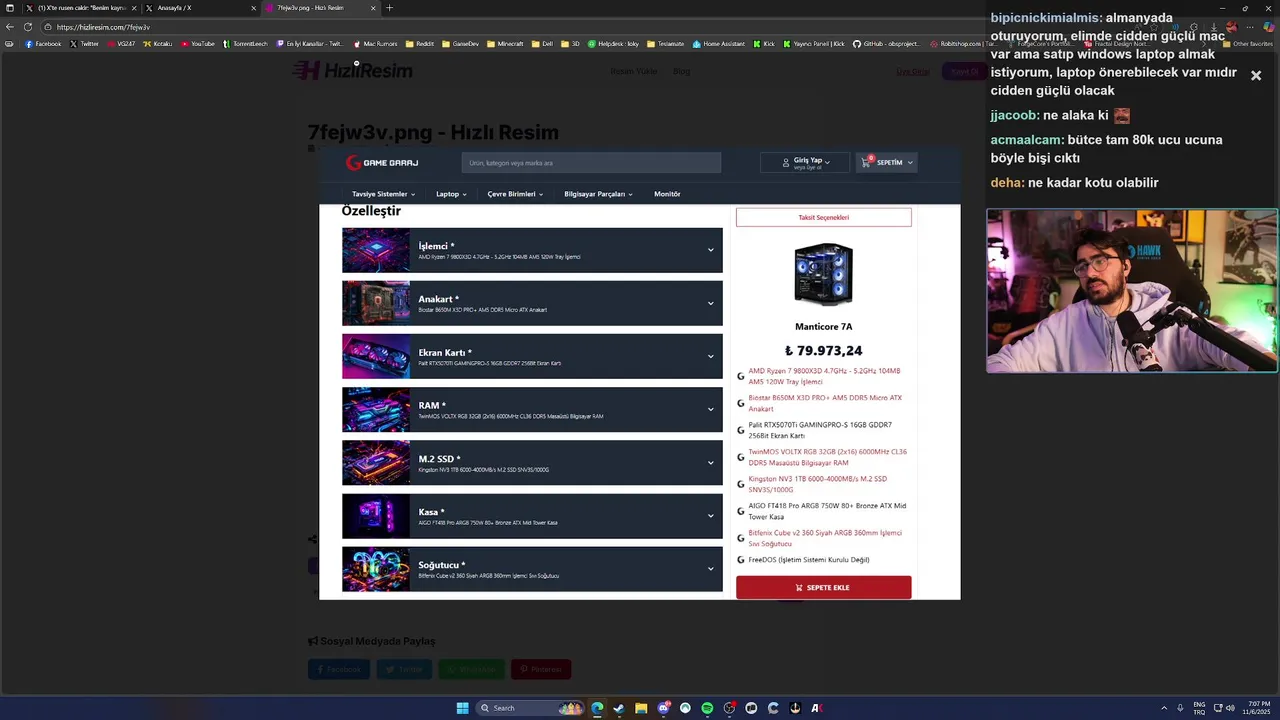Click the Soğutucu thumbnail image
Image resolution: width=1280 pixels, height=720 pixels.
pyautogui.click(x=376, y=569)
